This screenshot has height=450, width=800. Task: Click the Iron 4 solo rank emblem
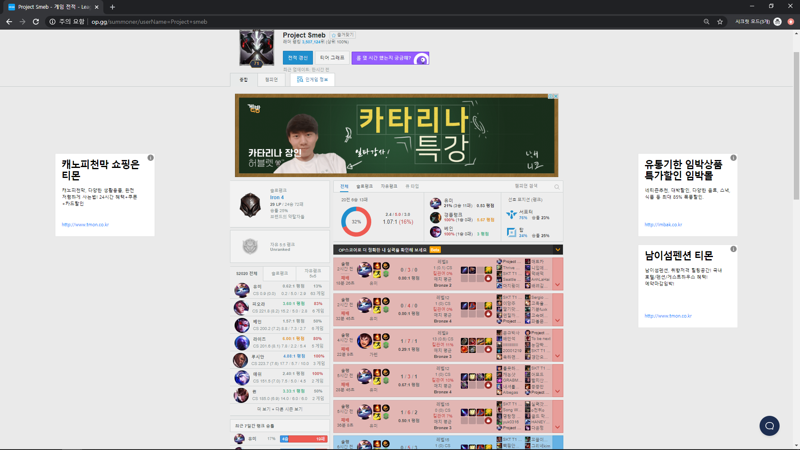pyautogui.click(x=250, y=205)
